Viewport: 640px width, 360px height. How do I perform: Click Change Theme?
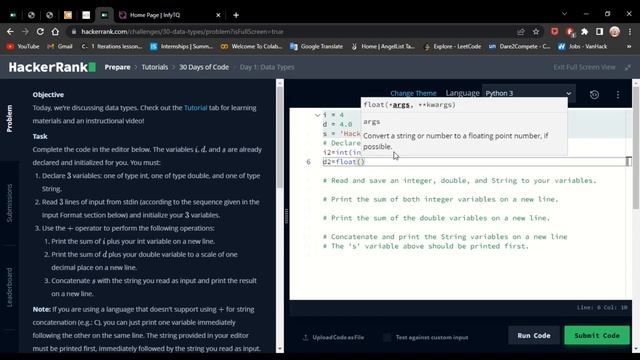413,93
